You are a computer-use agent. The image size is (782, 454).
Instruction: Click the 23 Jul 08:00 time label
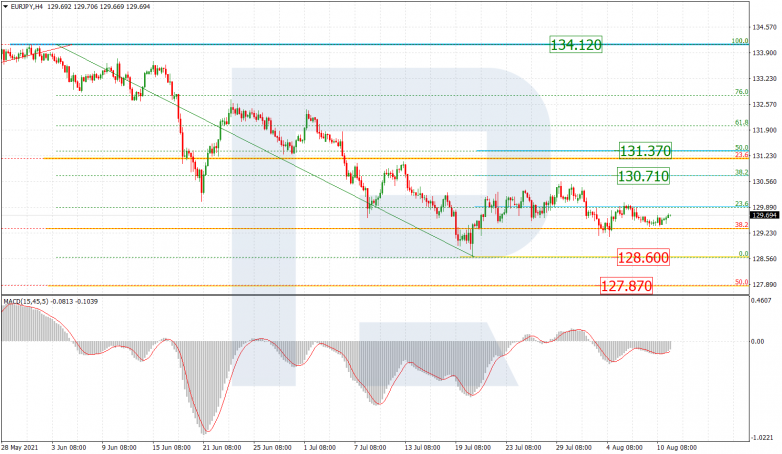click(x=523, y=448)
